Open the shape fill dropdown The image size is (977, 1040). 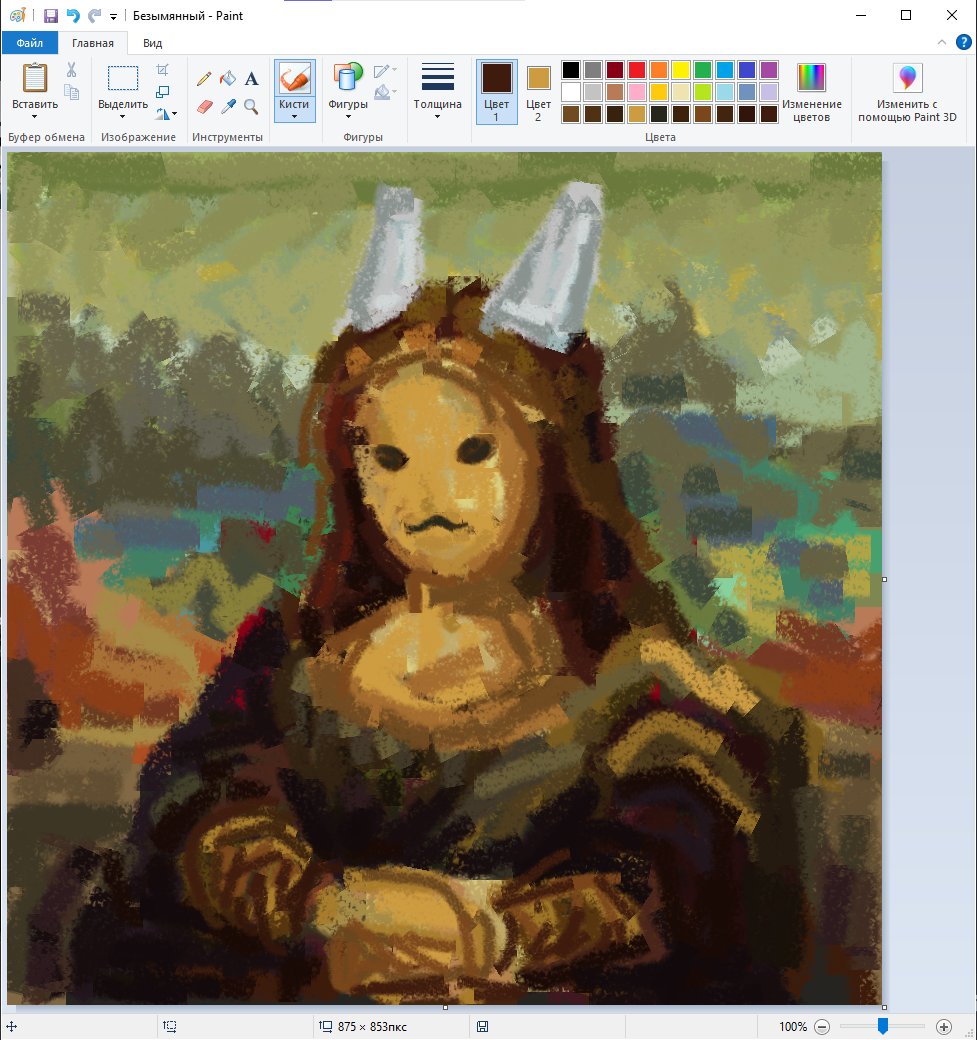pyautogui.click(x=385, y=92)
